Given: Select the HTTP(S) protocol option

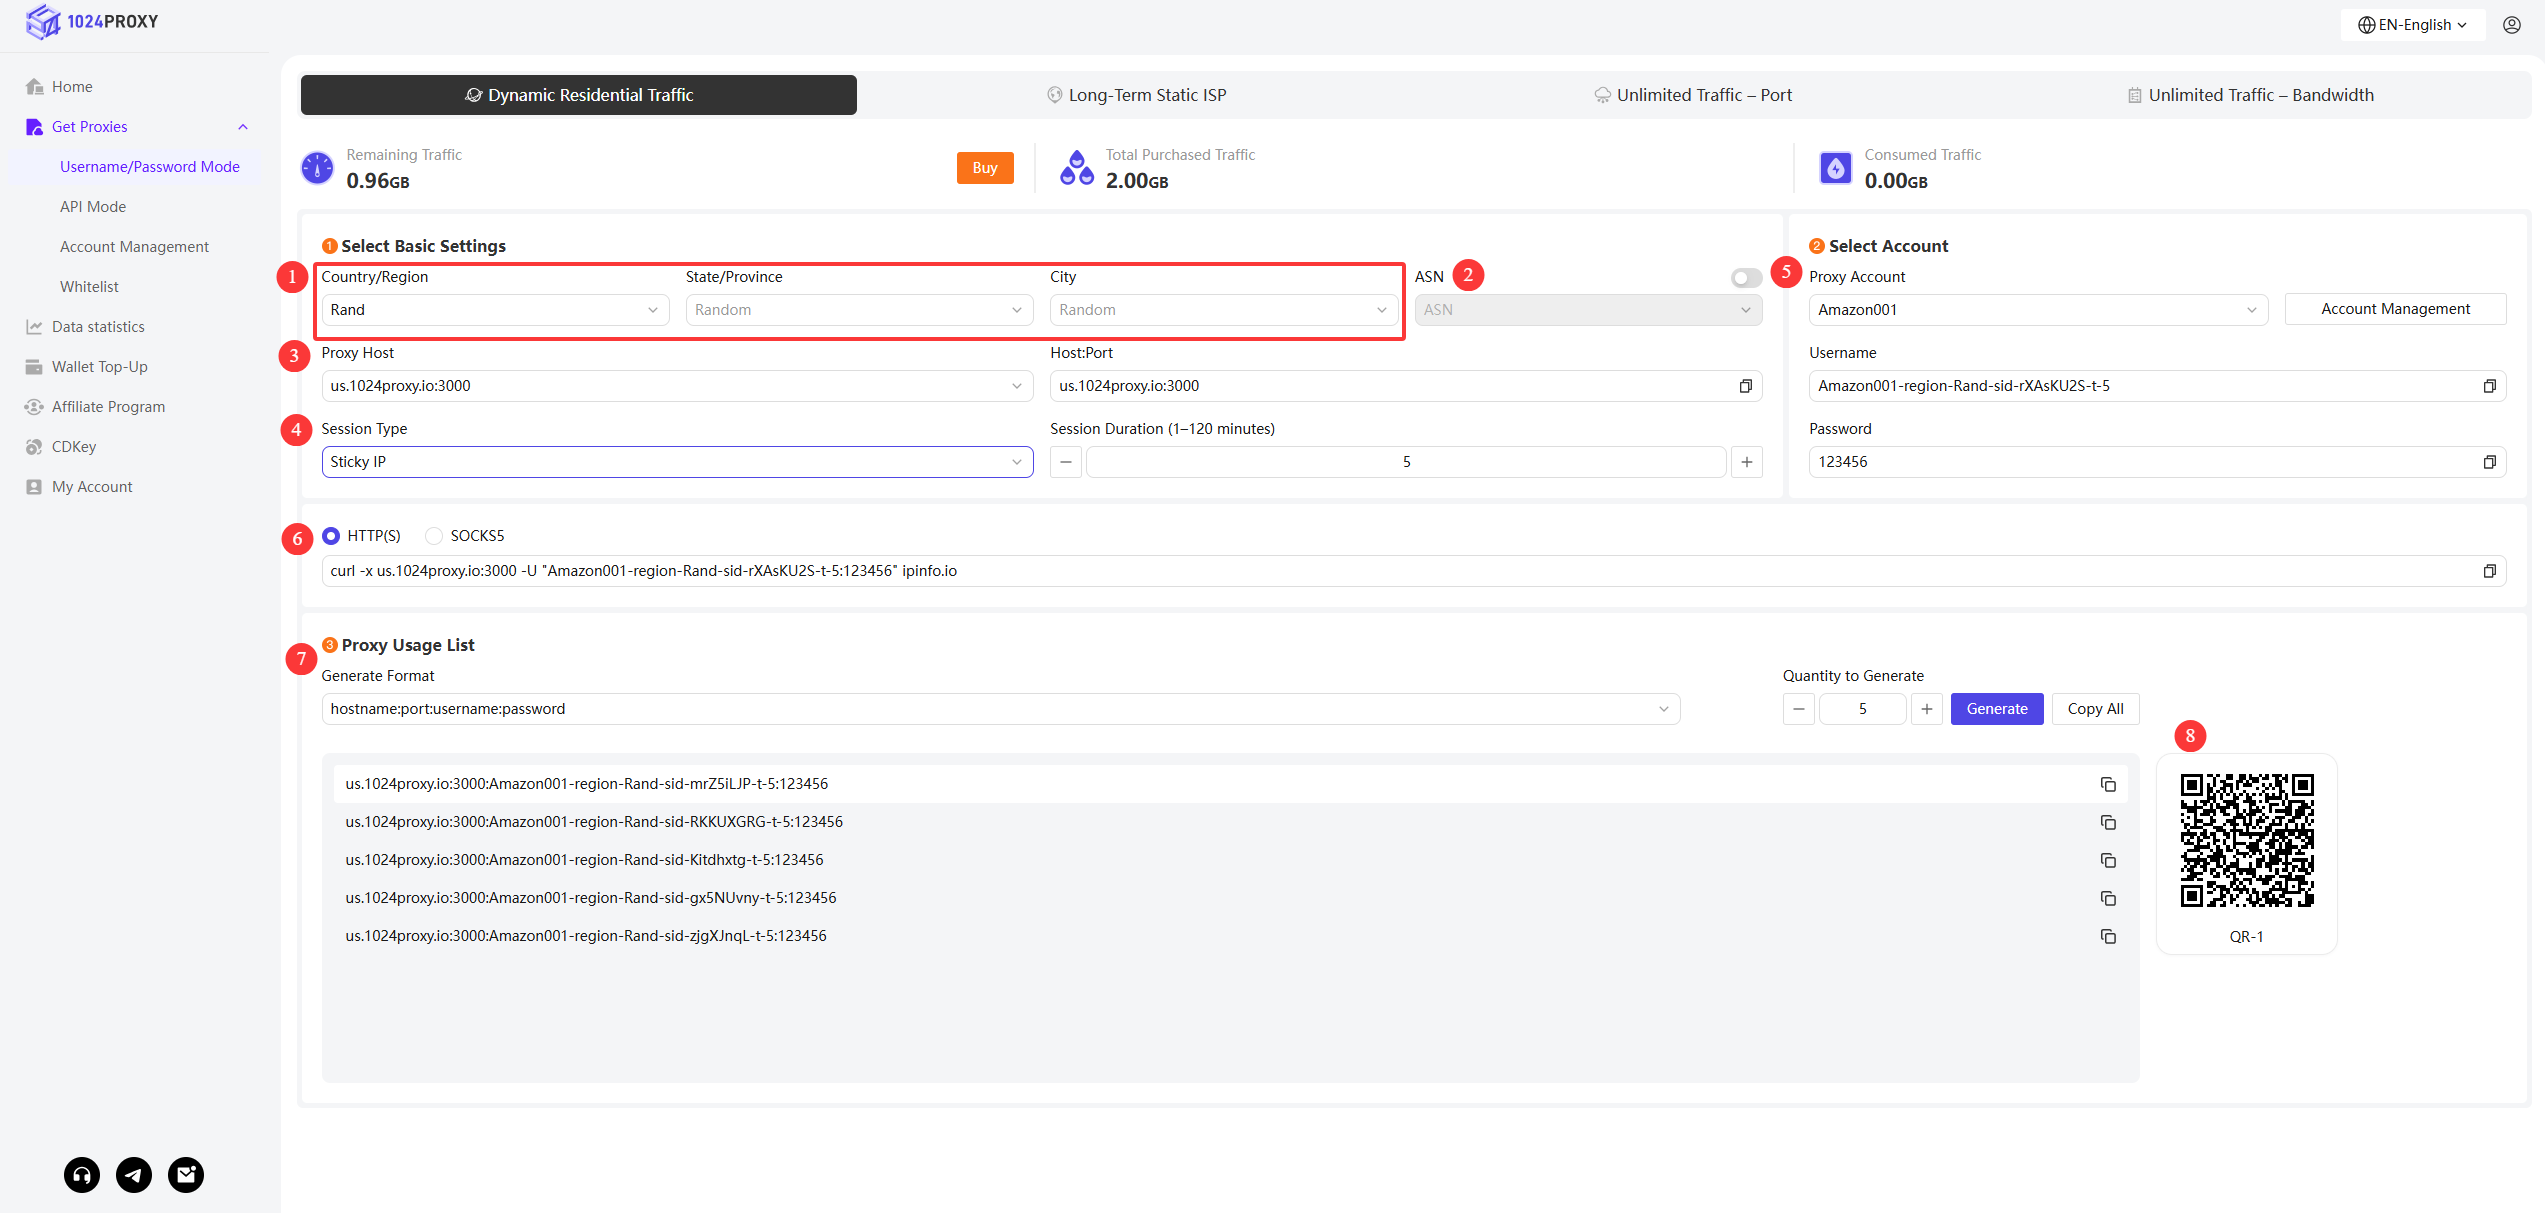Looking at the screenshot, I should pyautogui.click(x=331, y=536).
